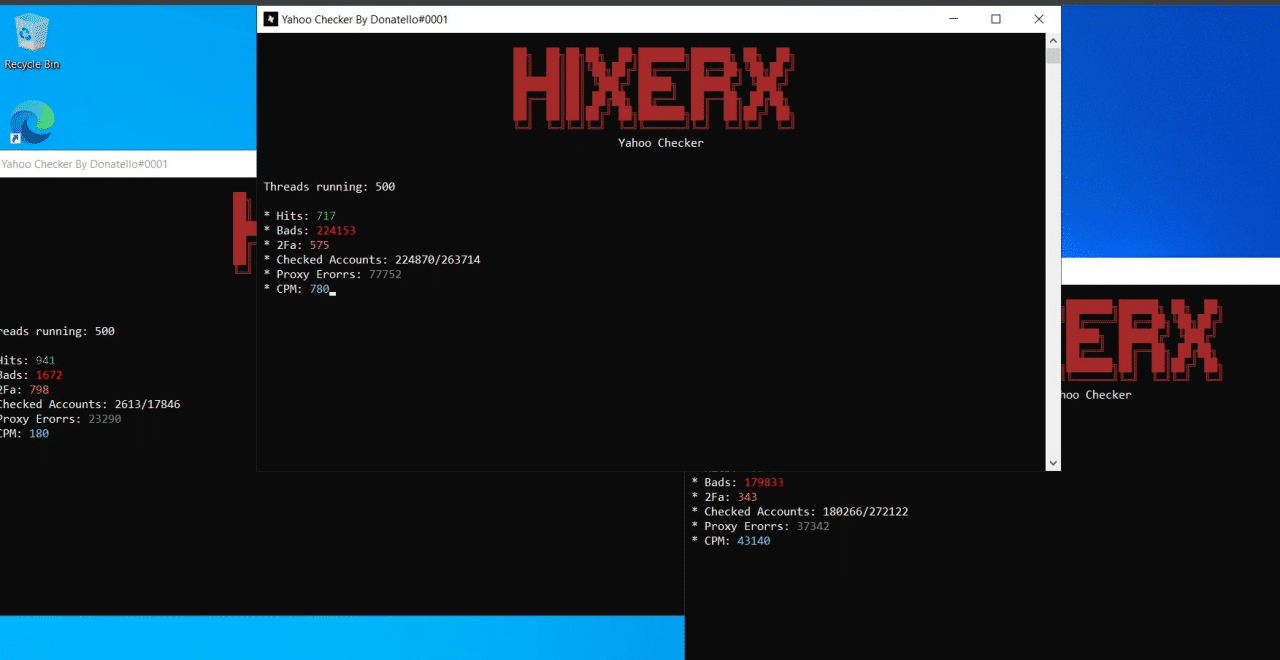Click the scrollbar down arrow in the front console
Screen dimensions: 1280x660
pos(1052,463)
